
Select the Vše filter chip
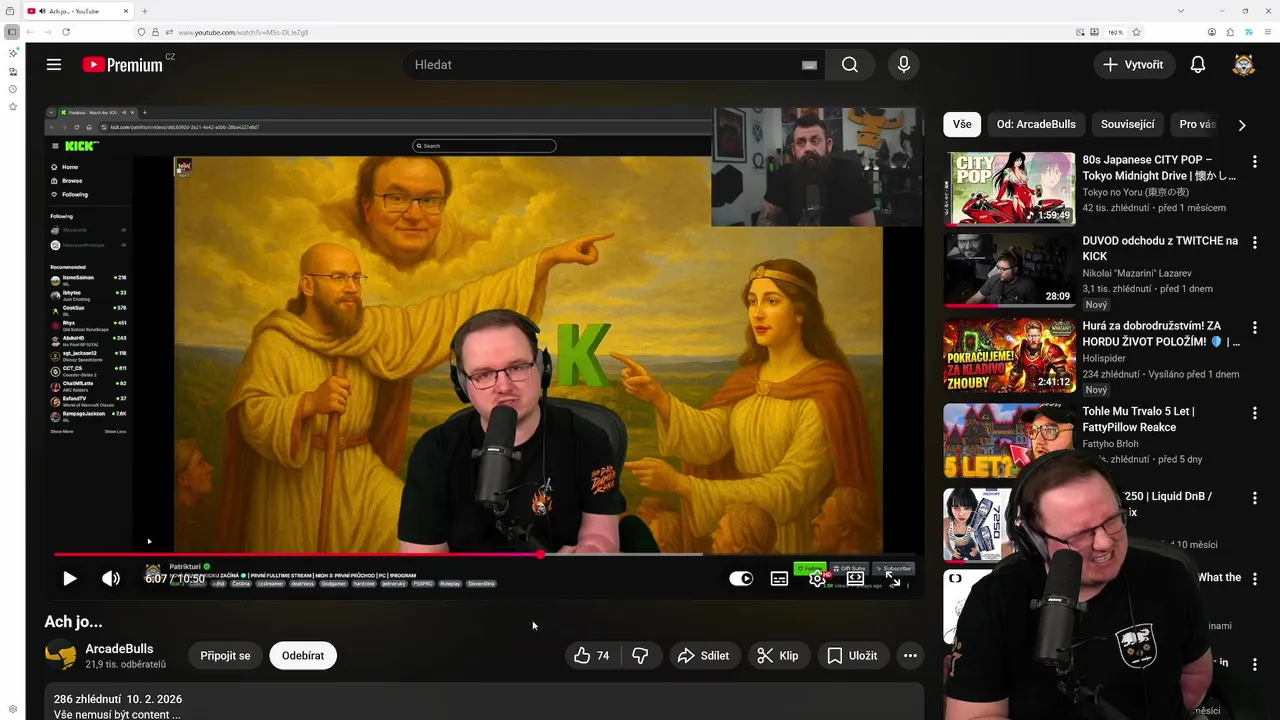[962, 124]
